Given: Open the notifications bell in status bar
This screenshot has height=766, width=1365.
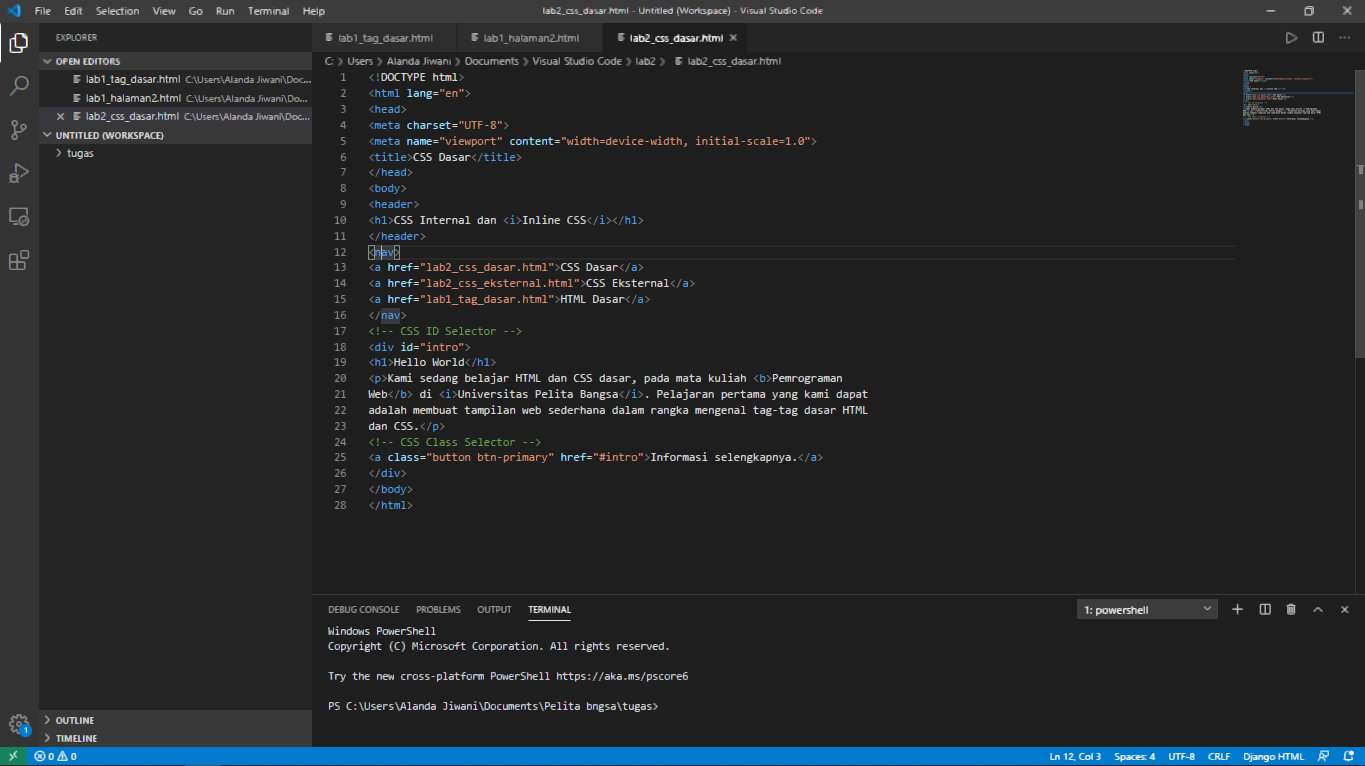Looking at the screenshot, I should click(x=1347, y=756).
